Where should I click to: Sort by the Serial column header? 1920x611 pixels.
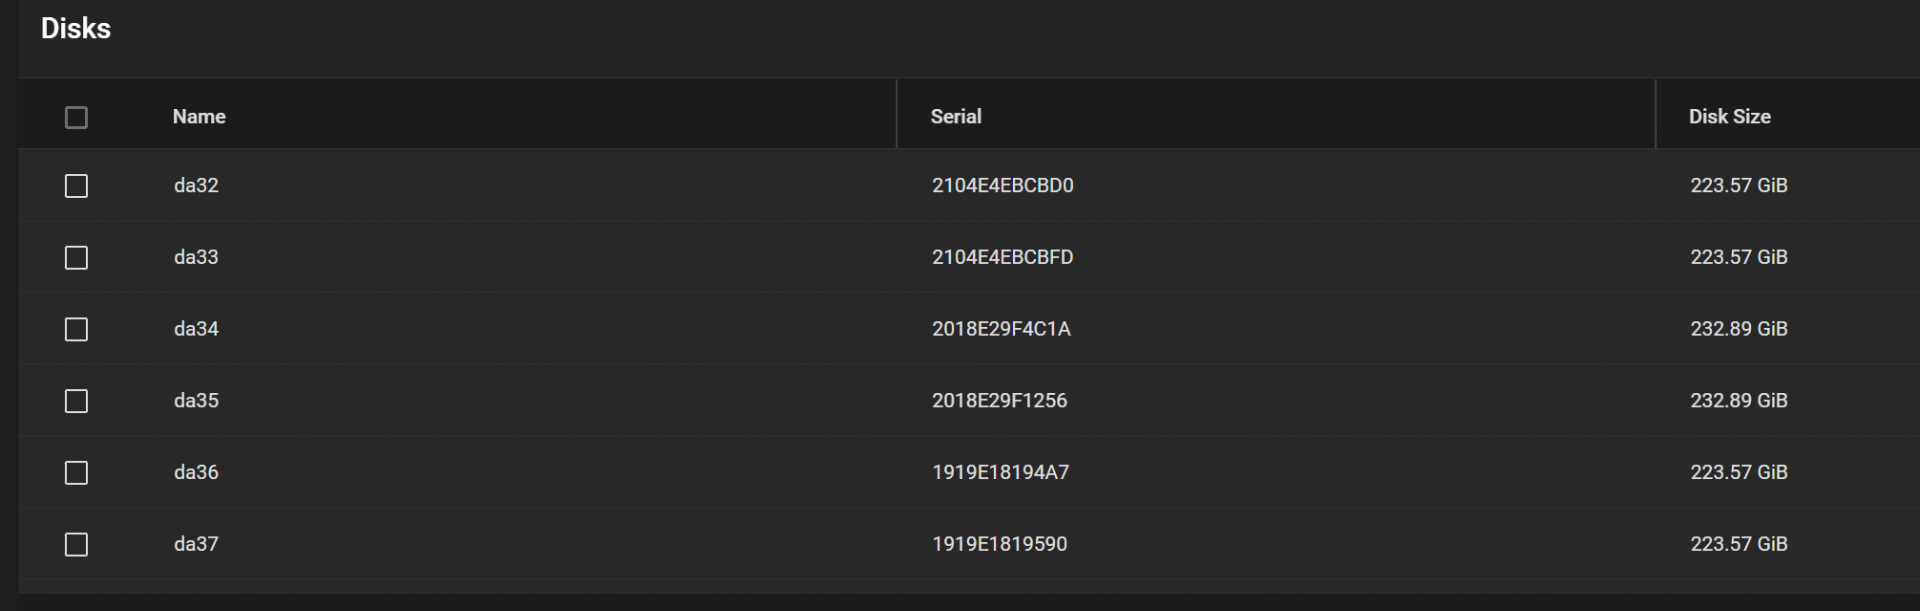tap(956, 117)
